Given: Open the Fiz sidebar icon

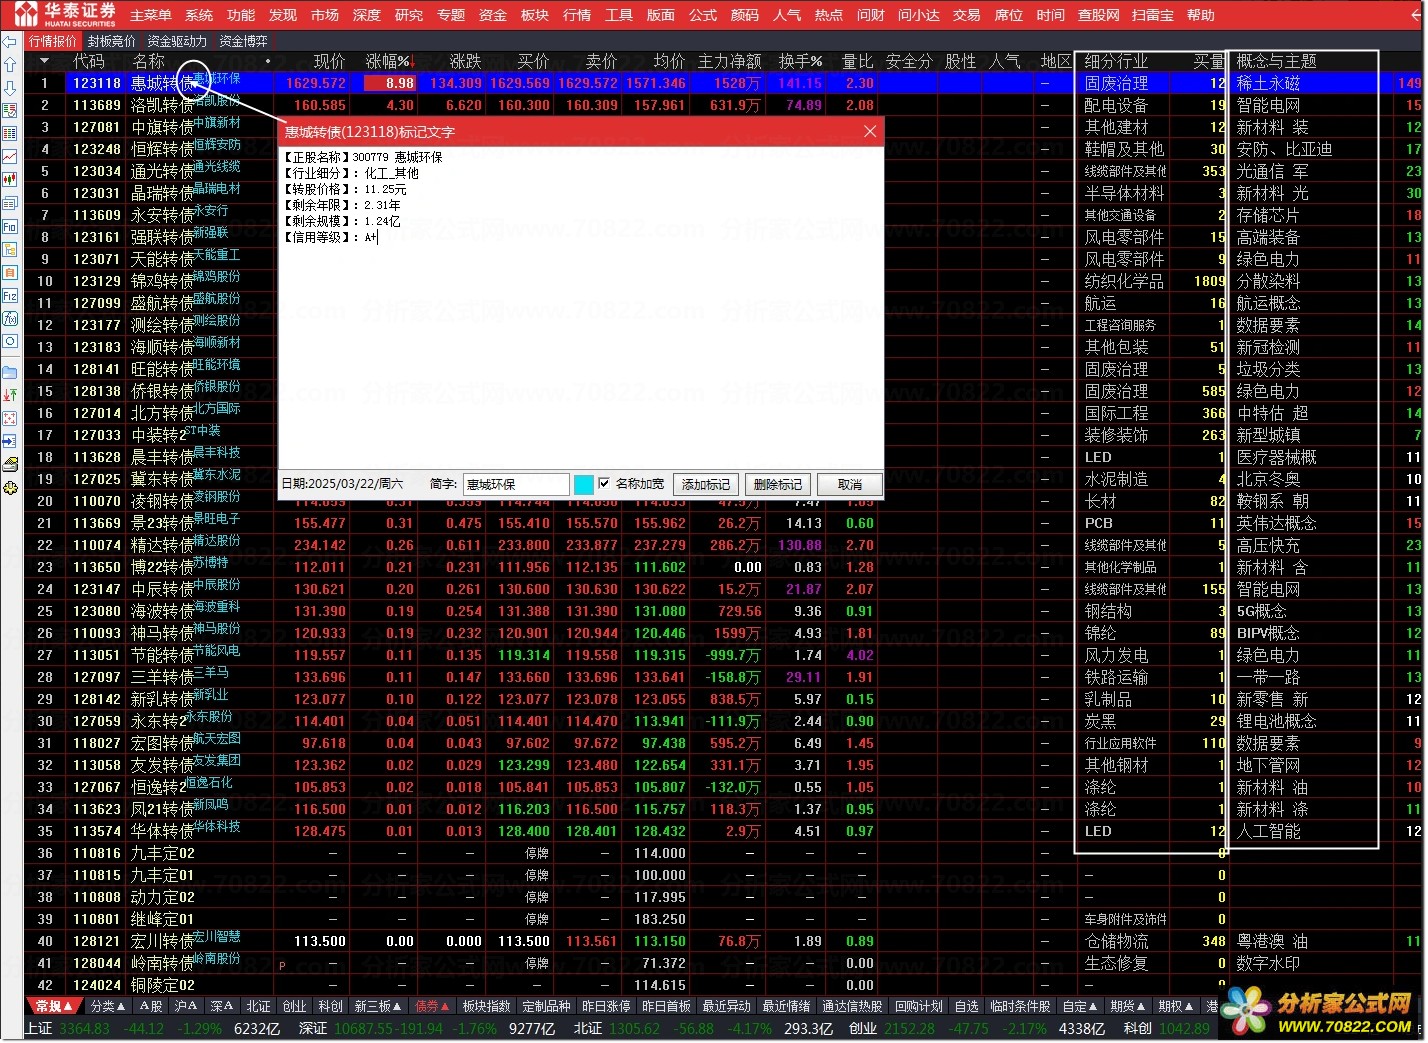Looking at the screenshot, I should coord(10,296).
